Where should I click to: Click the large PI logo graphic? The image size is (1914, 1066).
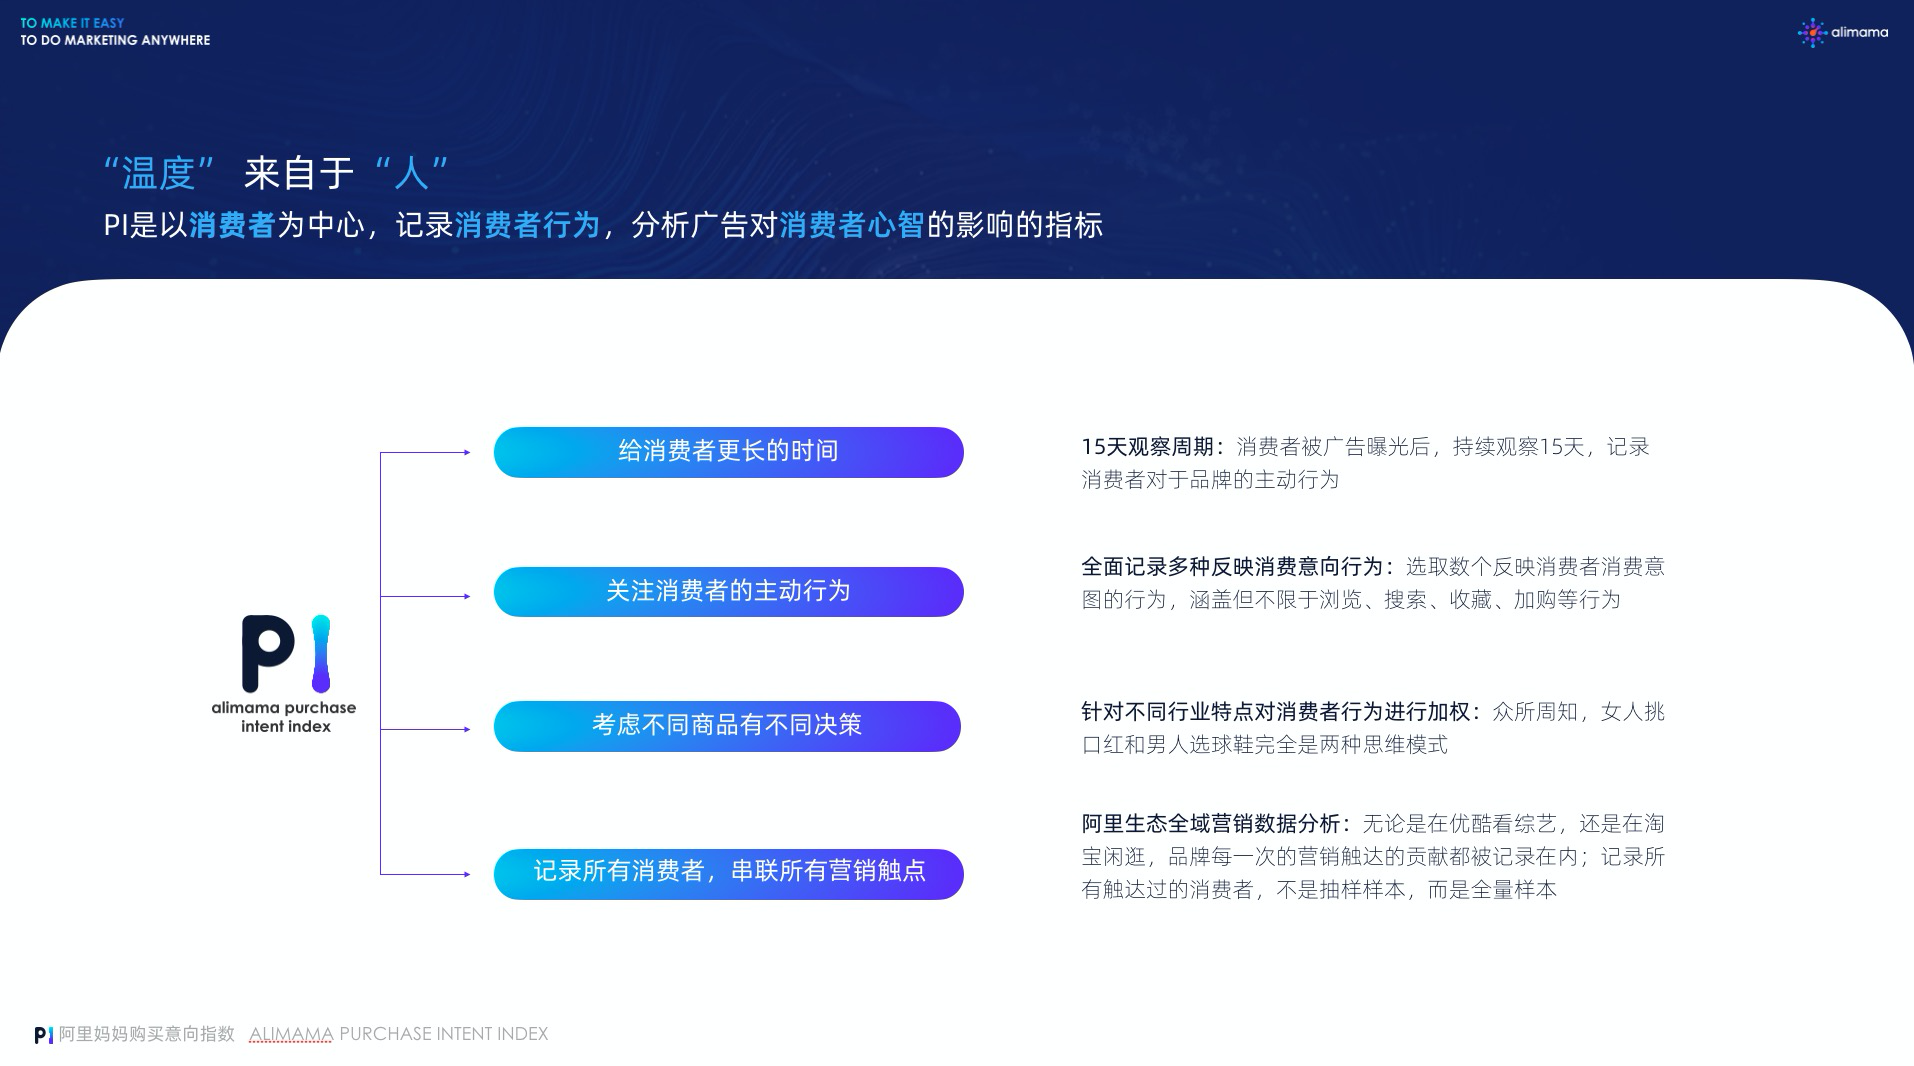click(286, 654)
